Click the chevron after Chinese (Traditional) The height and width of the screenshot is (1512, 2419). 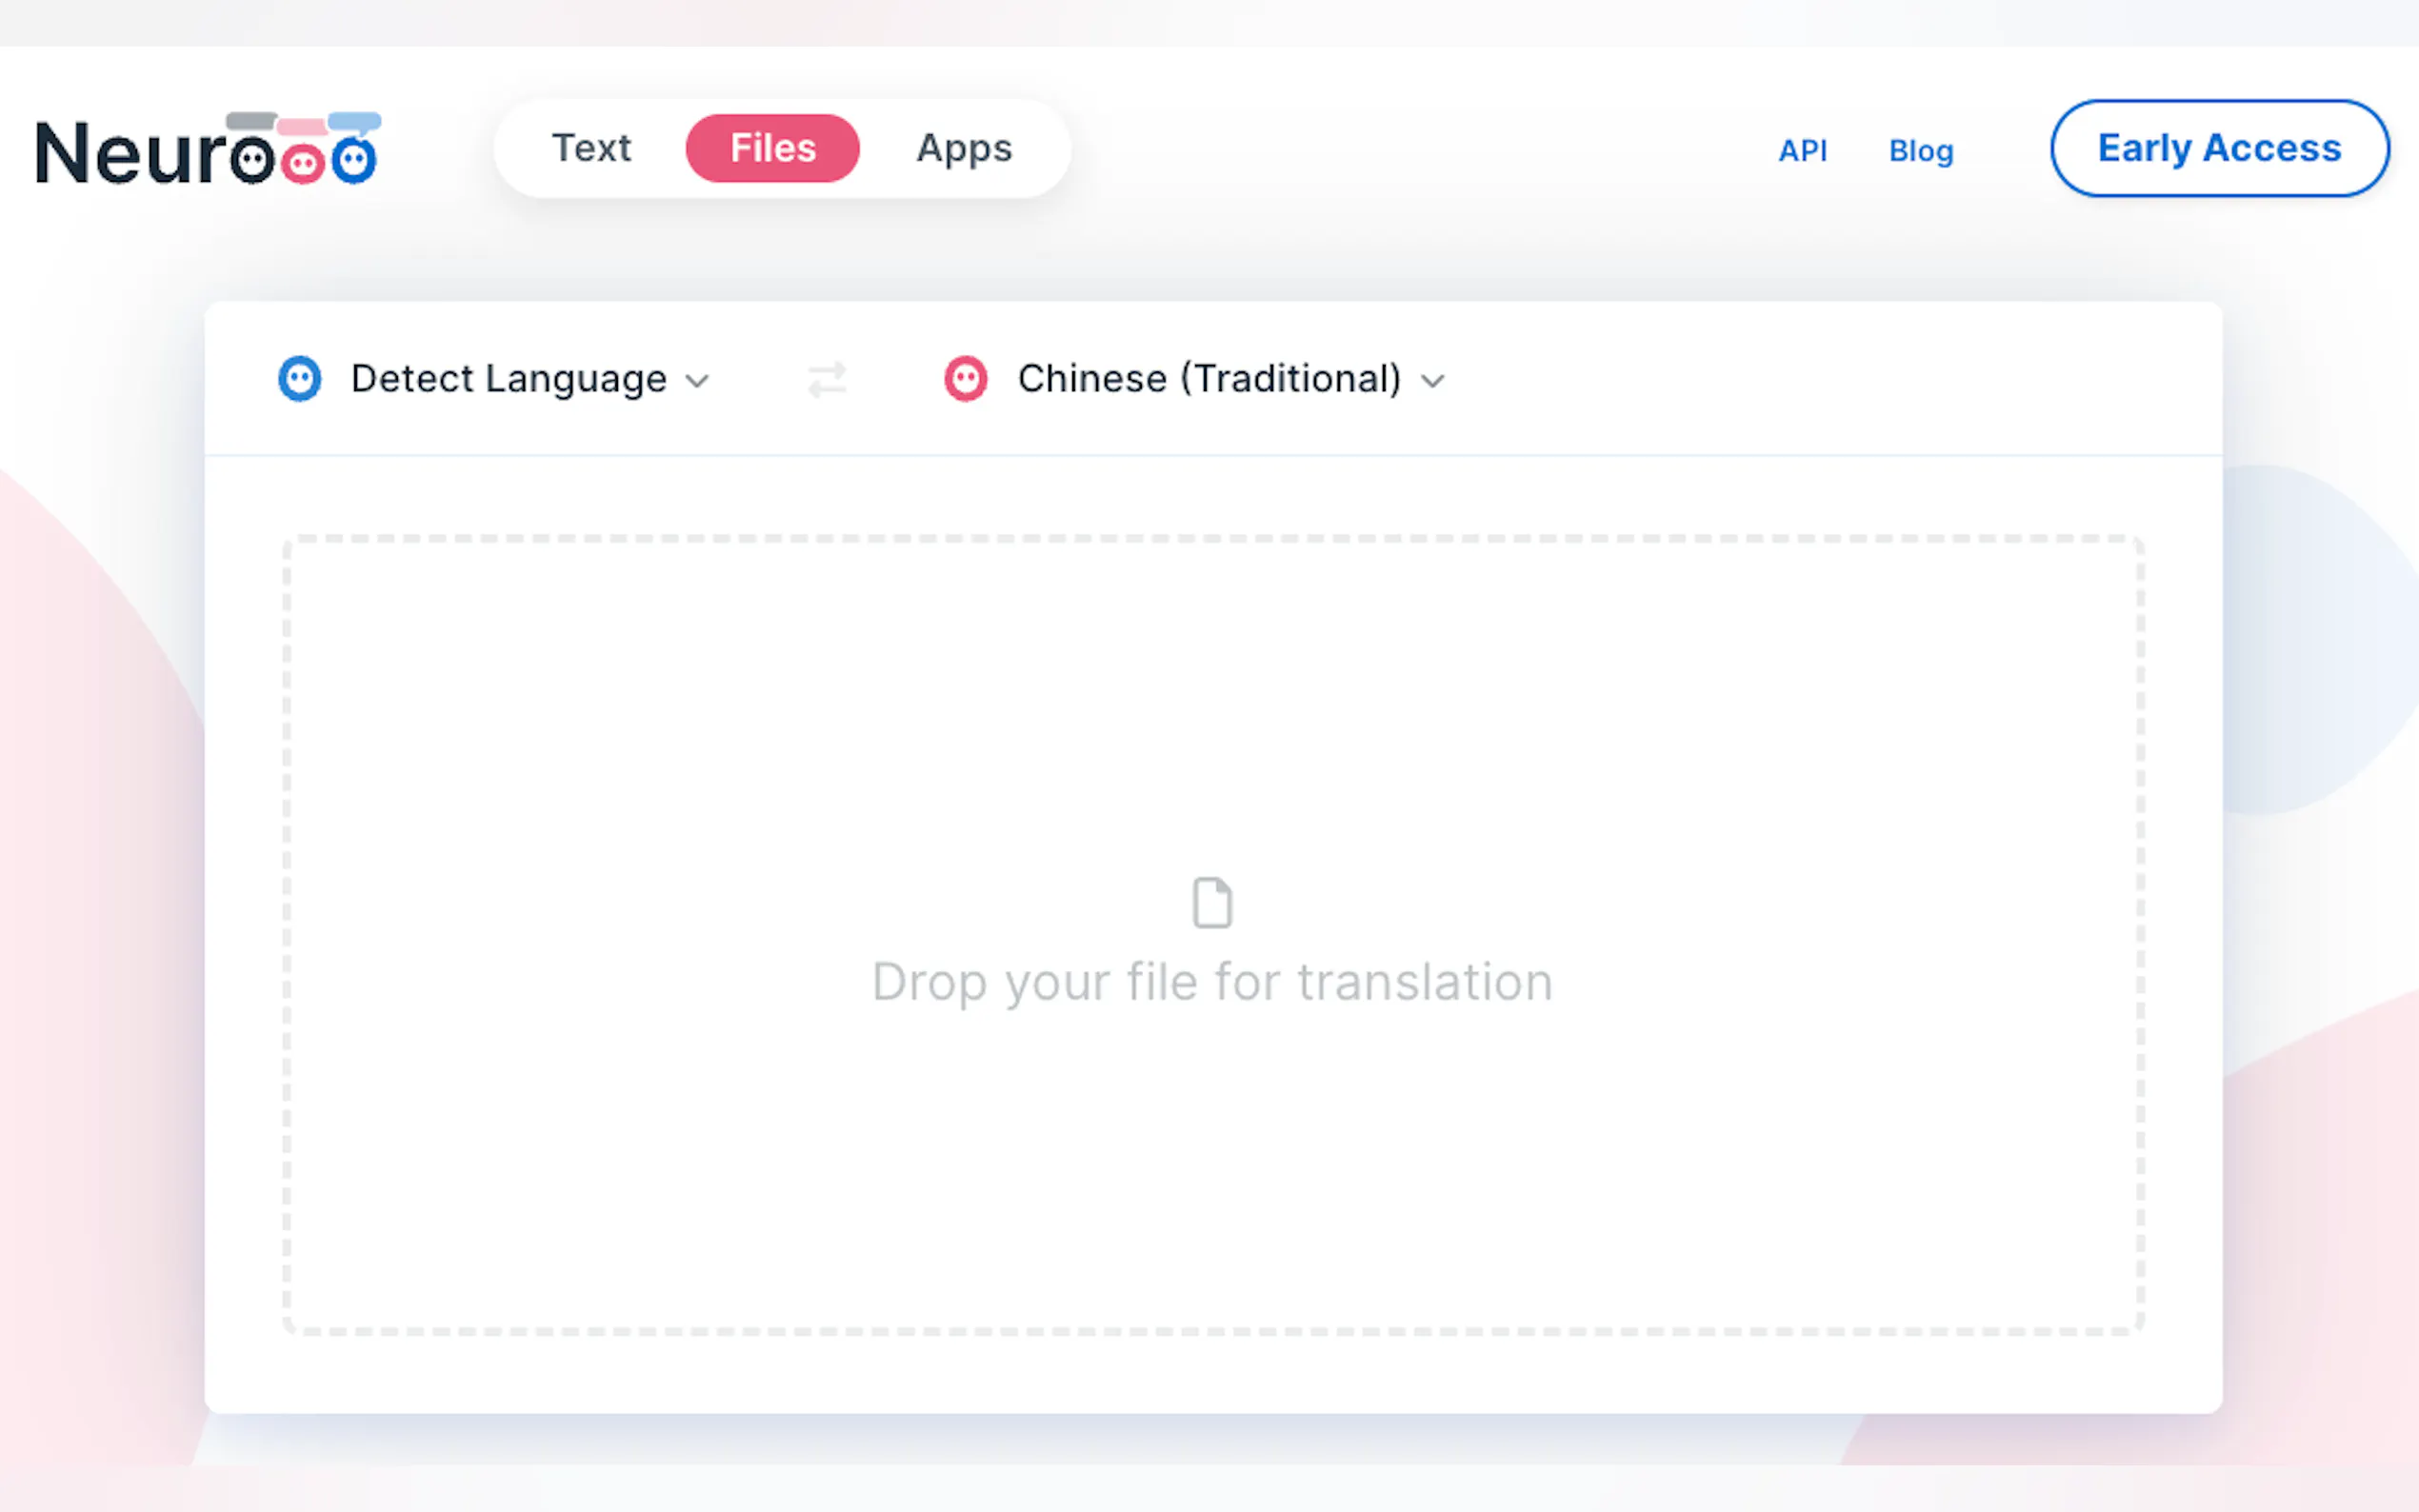pyautogui.click(x=1433, y=381)
